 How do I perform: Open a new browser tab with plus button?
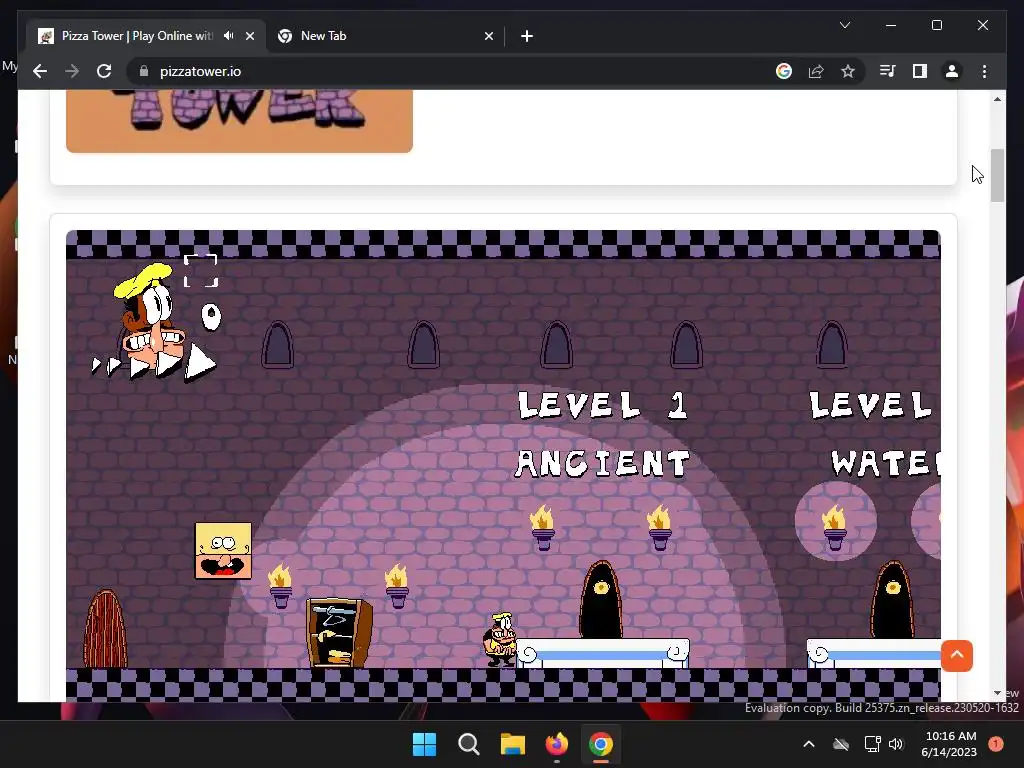coord(527,36)
